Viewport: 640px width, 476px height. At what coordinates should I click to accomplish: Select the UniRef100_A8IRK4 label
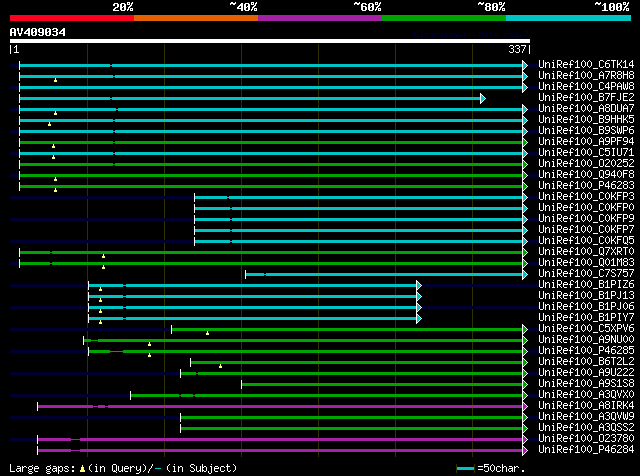tap(586, 406)
